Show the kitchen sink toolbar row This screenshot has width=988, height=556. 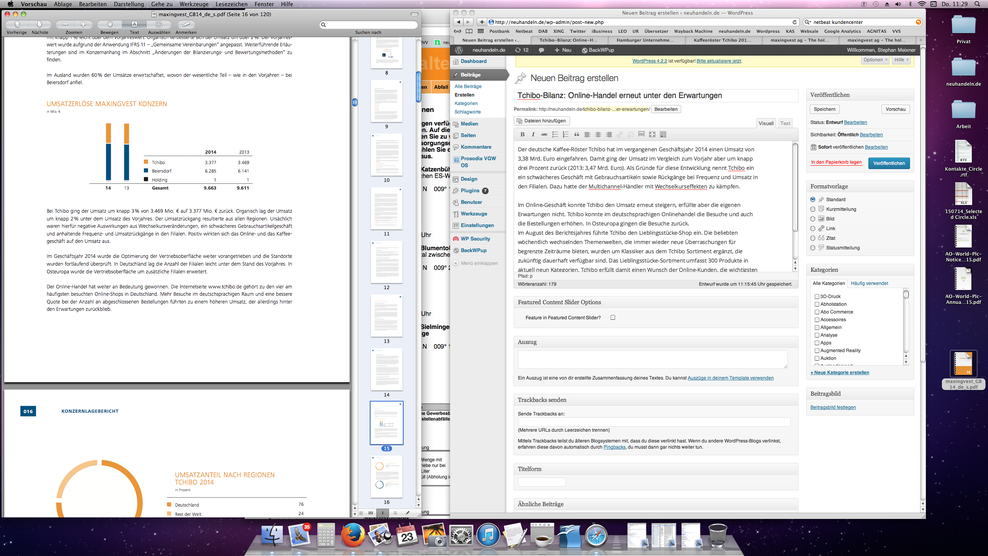(663, 134)
